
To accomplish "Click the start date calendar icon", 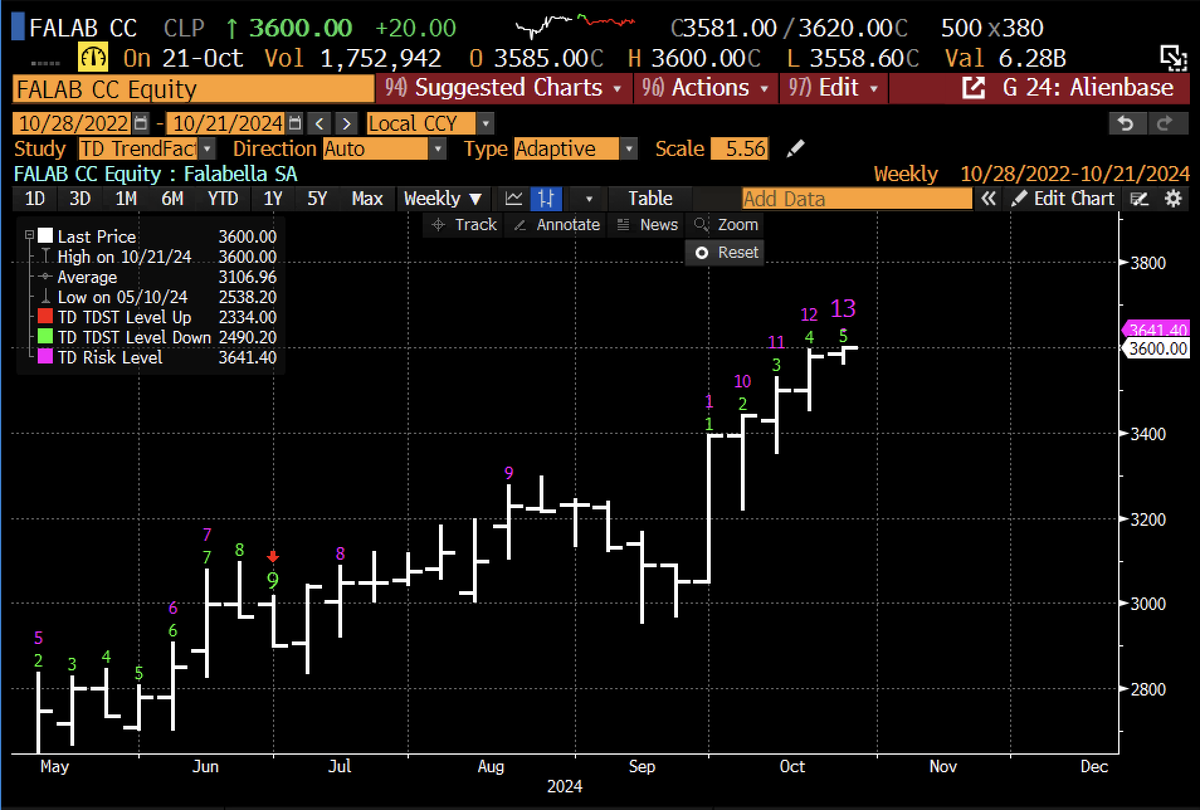I will coord(140,124).
